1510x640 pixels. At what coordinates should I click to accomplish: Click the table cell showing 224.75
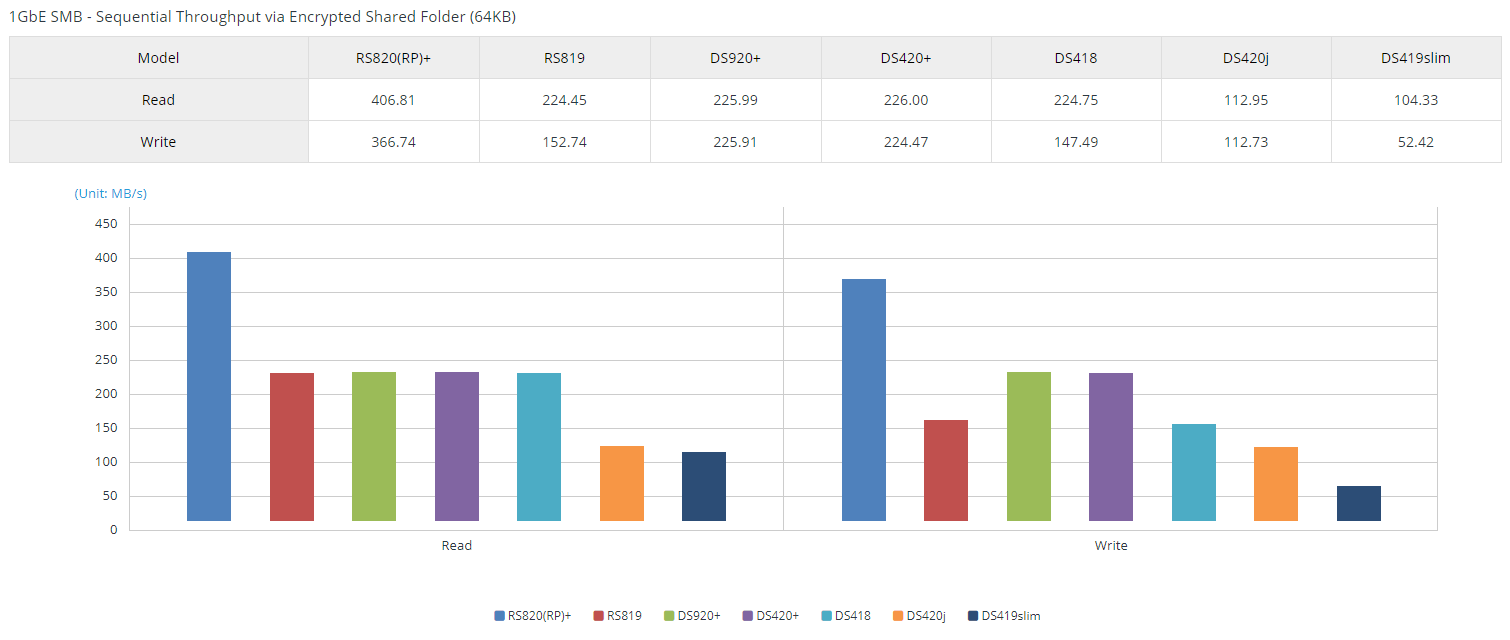click(x=1076, y=100)
